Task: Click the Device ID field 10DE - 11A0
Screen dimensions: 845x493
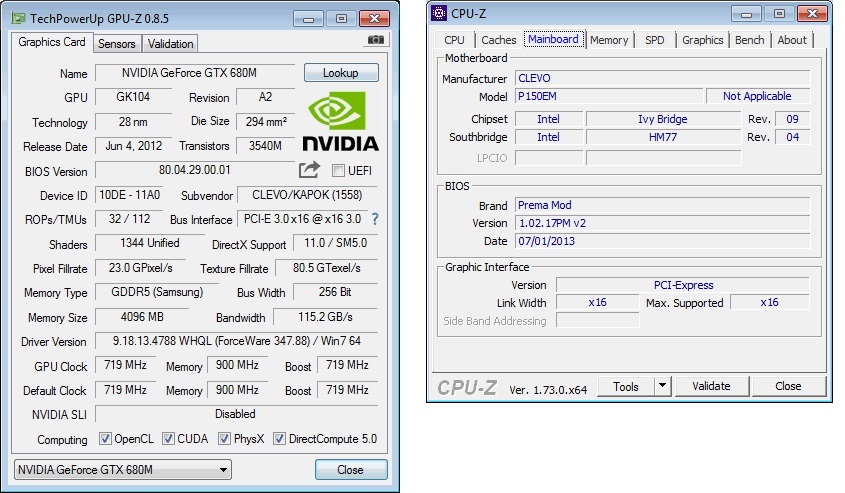Action: 130,195
